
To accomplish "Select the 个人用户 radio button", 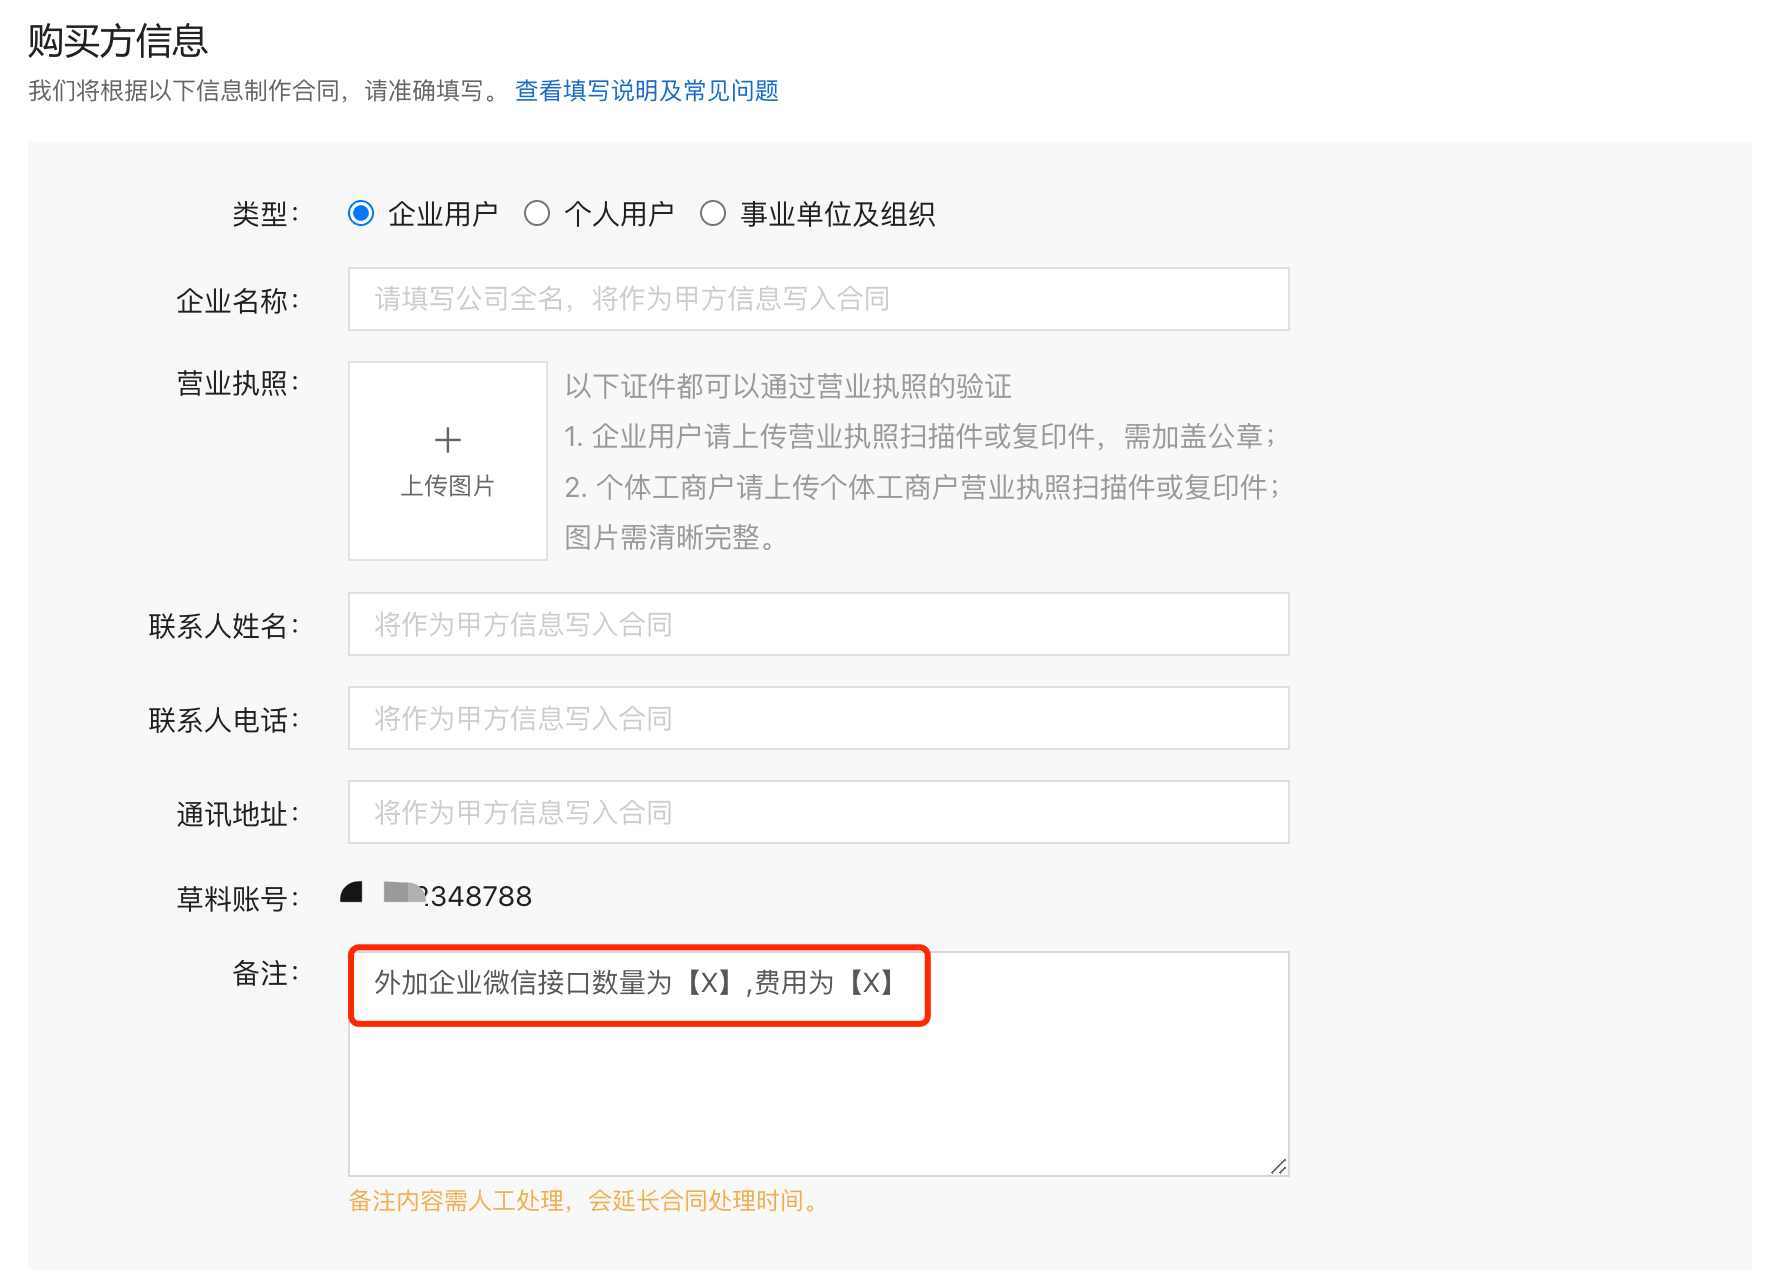I will [x=539, y=213].
